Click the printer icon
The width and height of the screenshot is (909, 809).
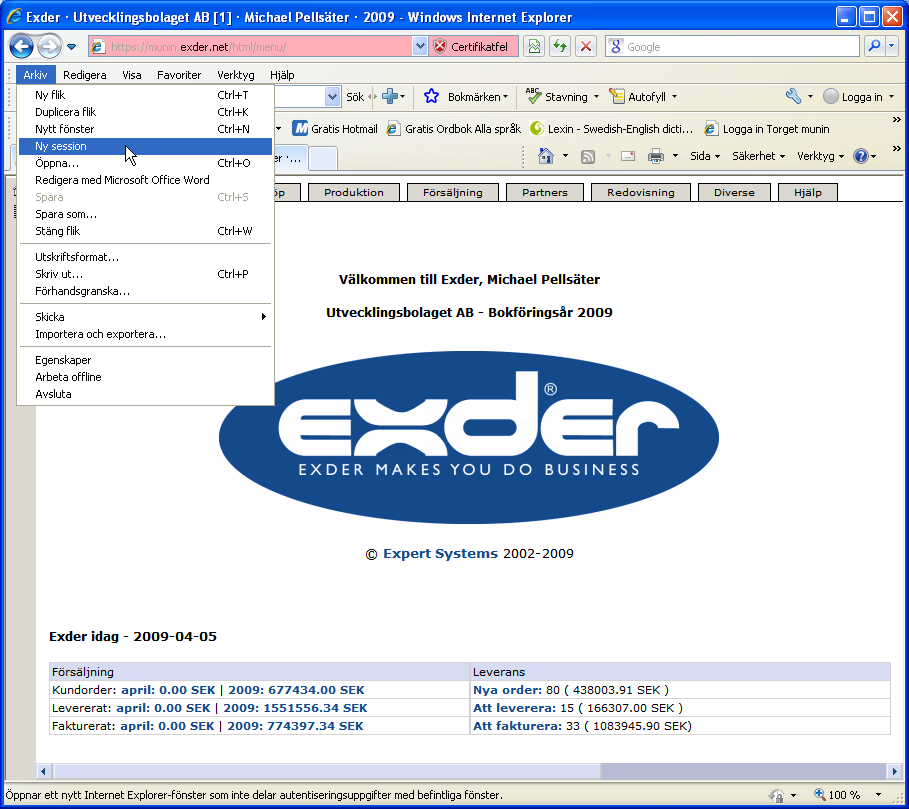coord(656,156)
